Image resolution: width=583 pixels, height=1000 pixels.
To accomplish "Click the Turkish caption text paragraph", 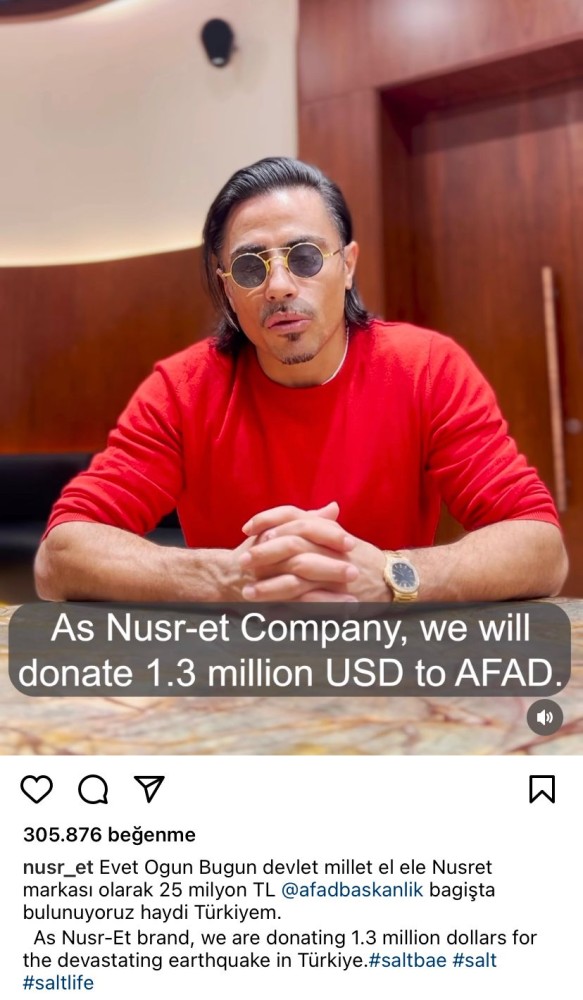I will [x=259, y=890].
